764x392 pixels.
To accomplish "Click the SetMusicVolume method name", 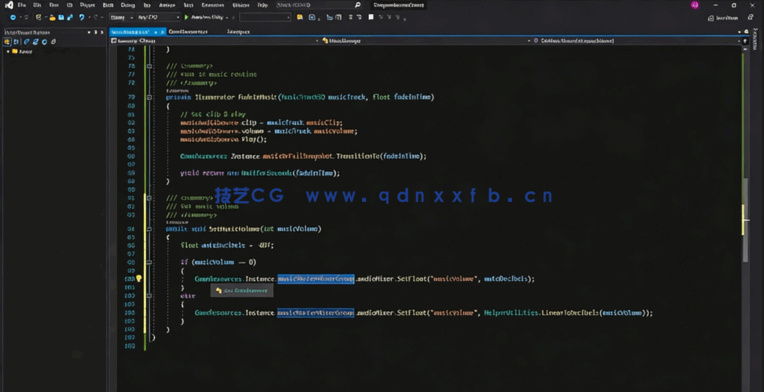I will tap(235, 229).
